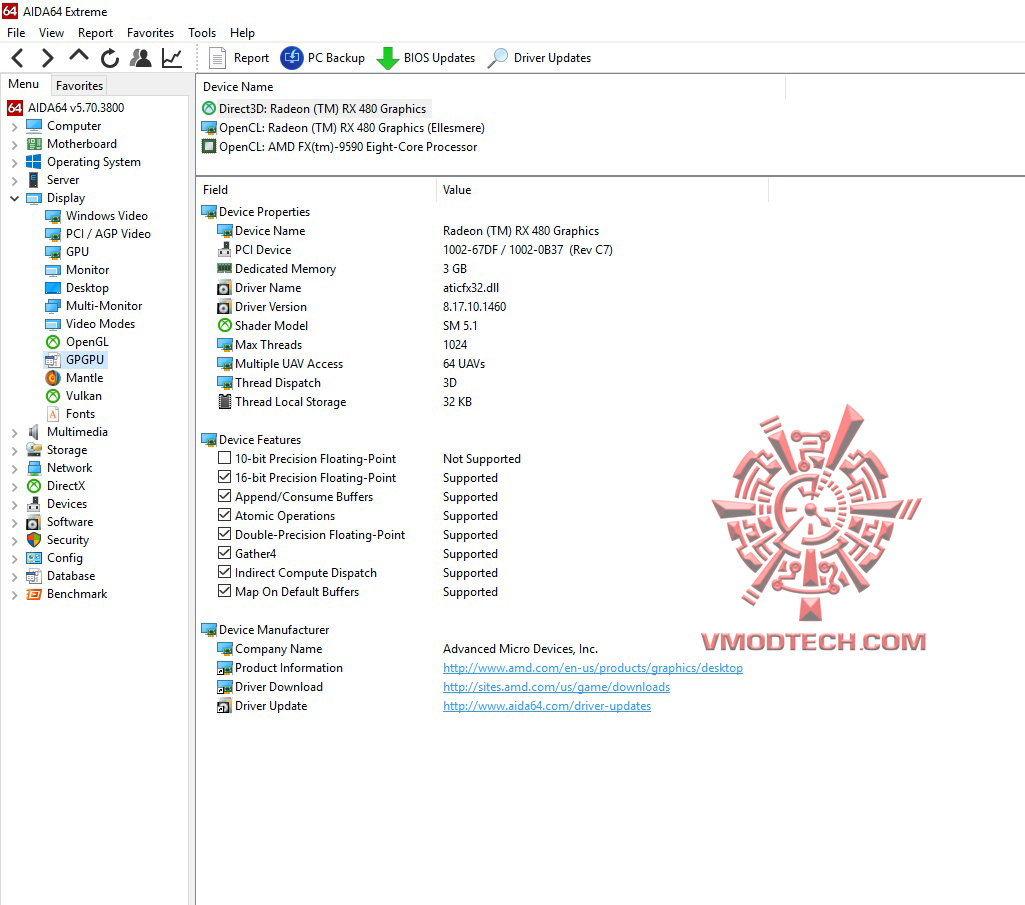Expand the Computer tree node
The width and height of the screenshot is (1025, 905).
point(14,127)
